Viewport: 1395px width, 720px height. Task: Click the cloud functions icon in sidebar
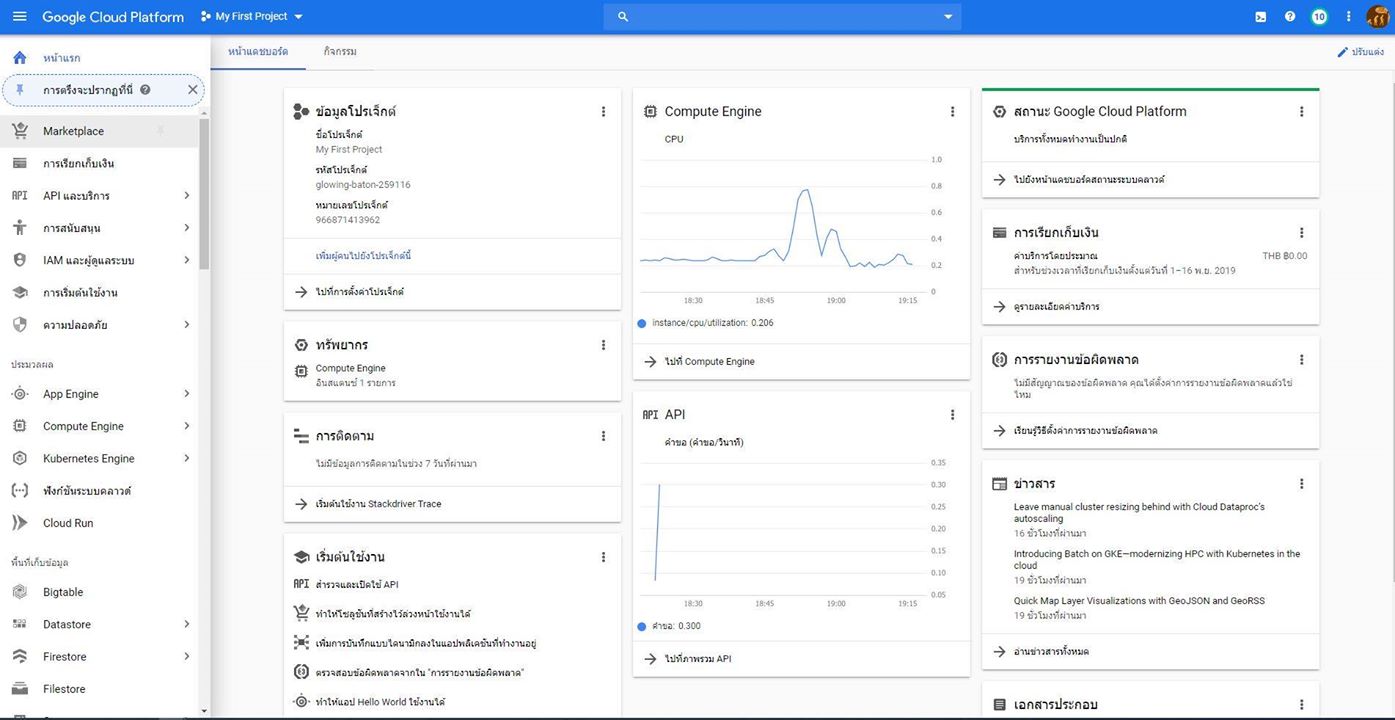click(19, 491)
